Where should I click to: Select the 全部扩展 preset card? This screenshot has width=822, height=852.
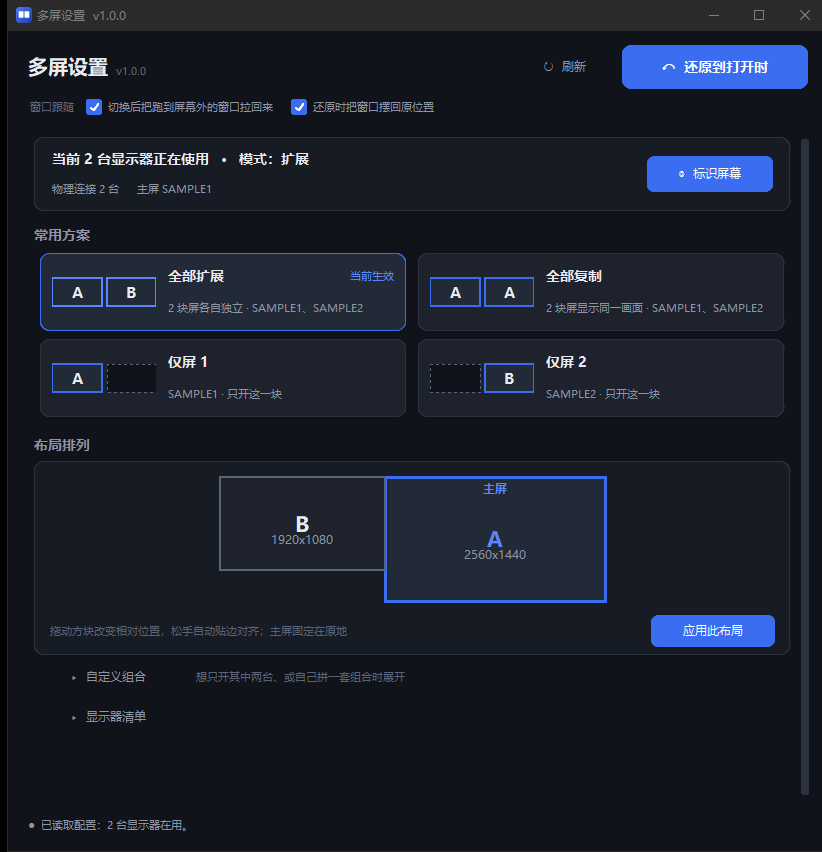click(x=223, y=292)
